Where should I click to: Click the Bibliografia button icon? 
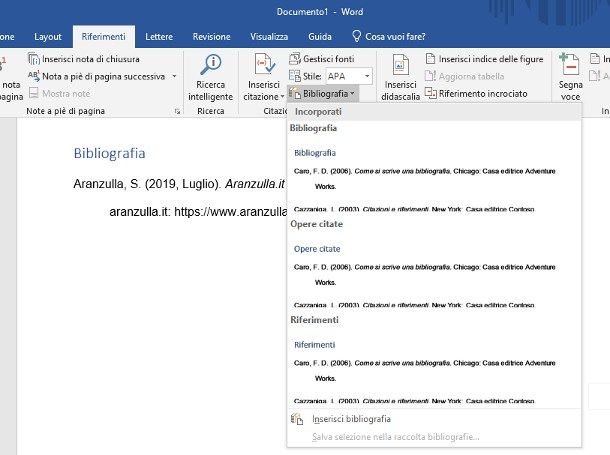(x=295, y=93)
